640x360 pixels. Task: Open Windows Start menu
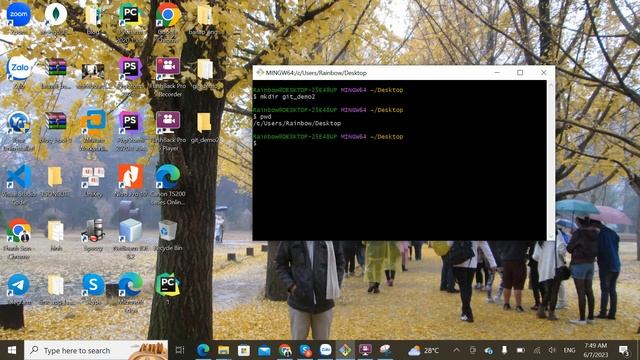coord(12,350)
